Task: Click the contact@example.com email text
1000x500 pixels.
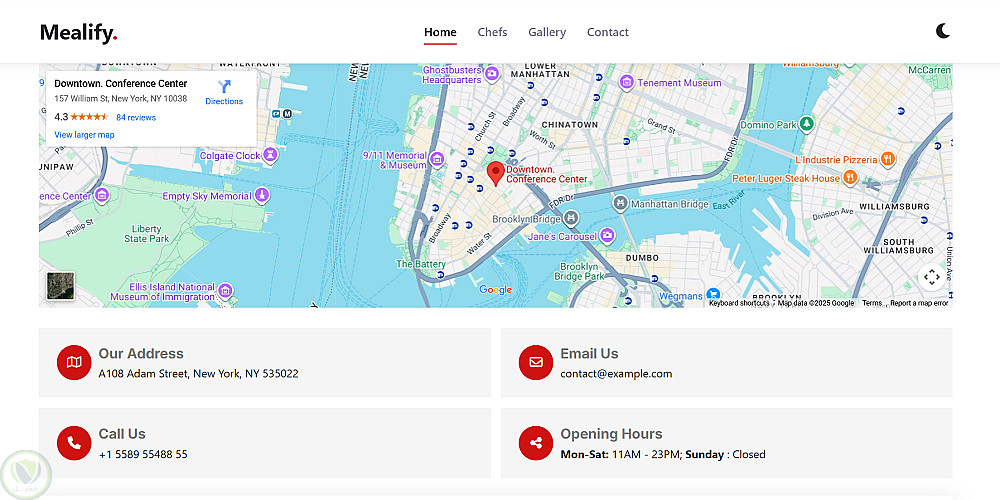Action: point(616,374)
